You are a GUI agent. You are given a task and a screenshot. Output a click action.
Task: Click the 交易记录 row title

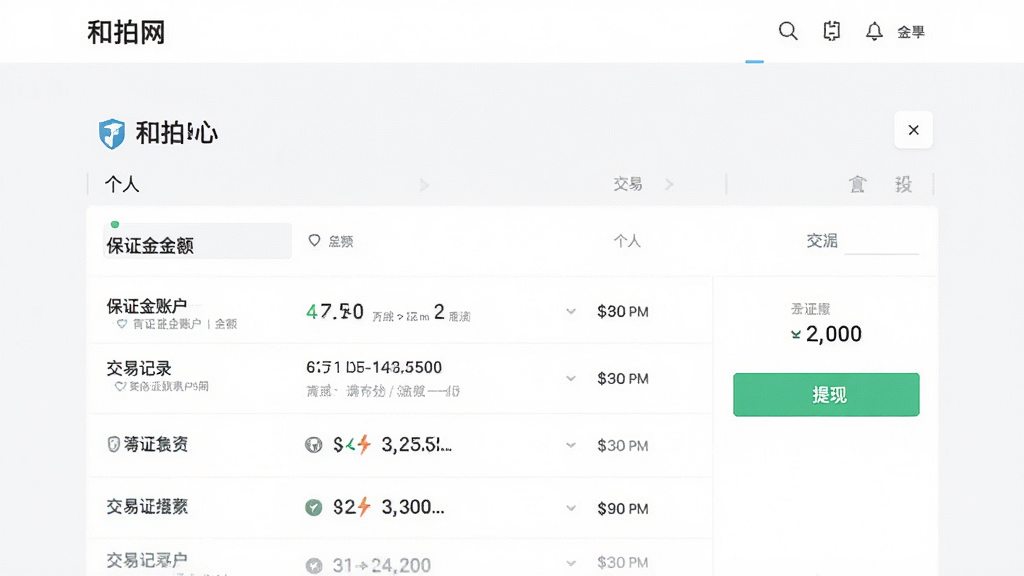tap(139, 368)
